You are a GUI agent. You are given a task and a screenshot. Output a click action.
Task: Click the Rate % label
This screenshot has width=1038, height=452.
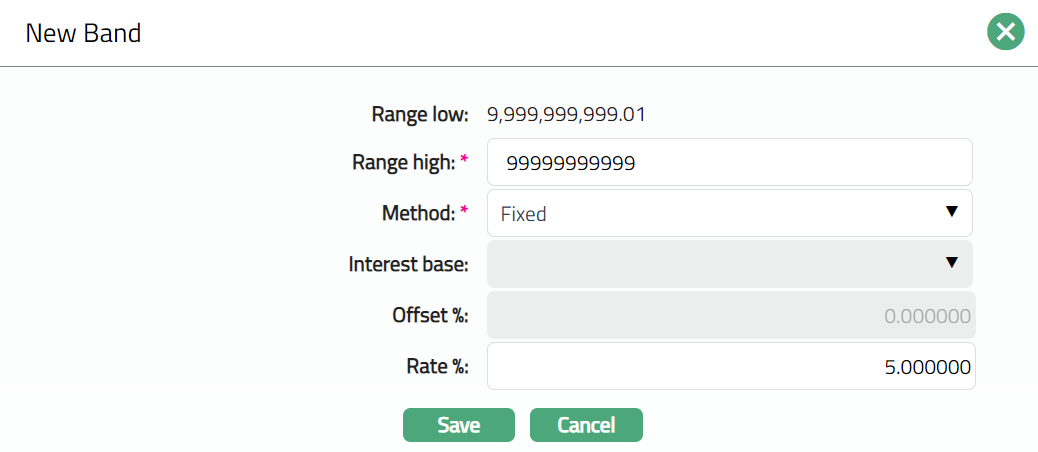pos(436,367)
